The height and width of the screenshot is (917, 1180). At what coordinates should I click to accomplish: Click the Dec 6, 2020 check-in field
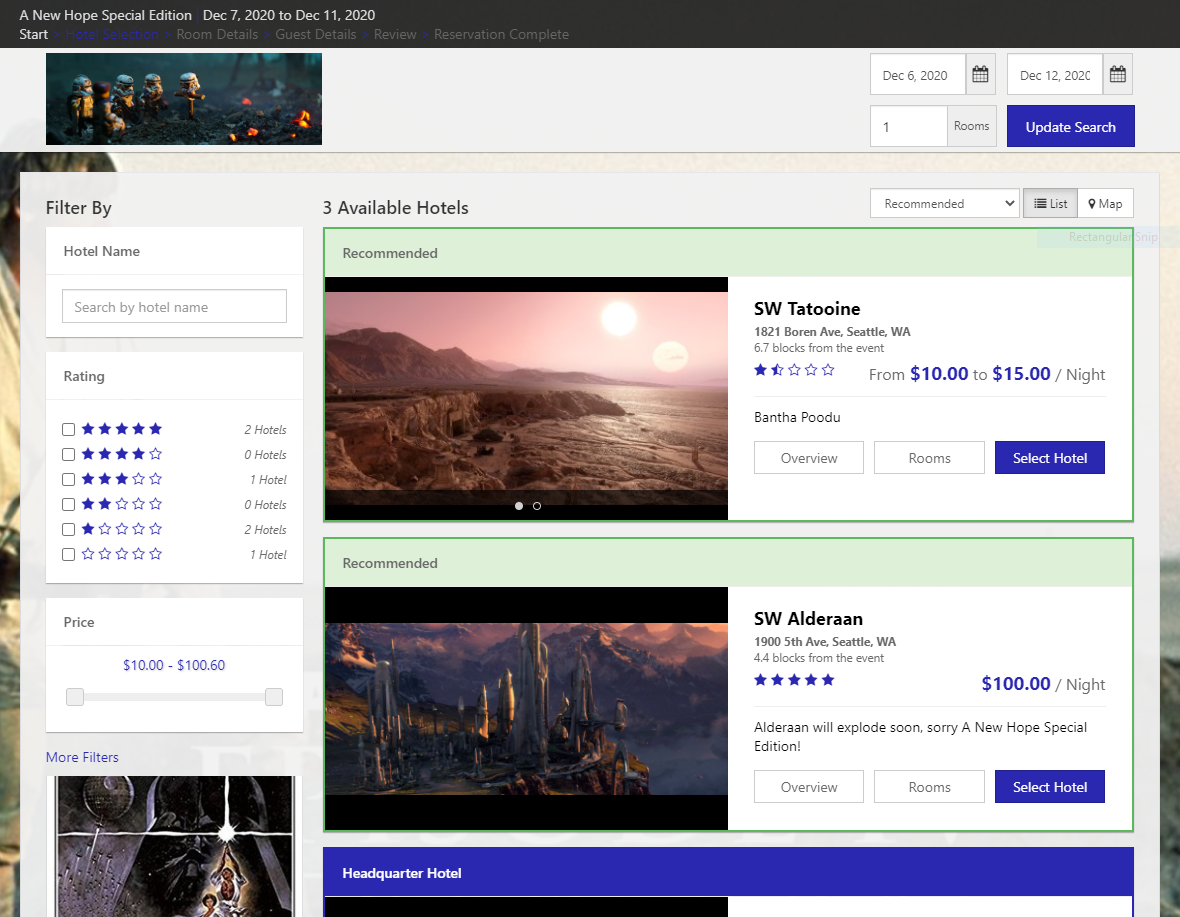pos(917,74)
